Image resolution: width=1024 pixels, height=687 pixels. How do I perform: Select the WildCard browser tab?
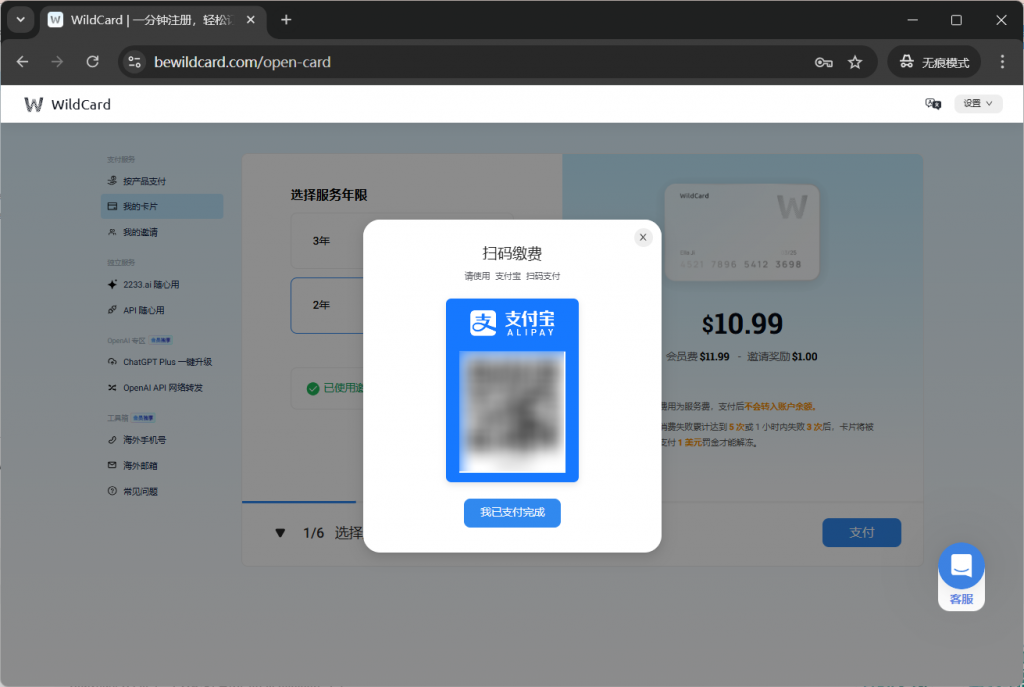153,20
